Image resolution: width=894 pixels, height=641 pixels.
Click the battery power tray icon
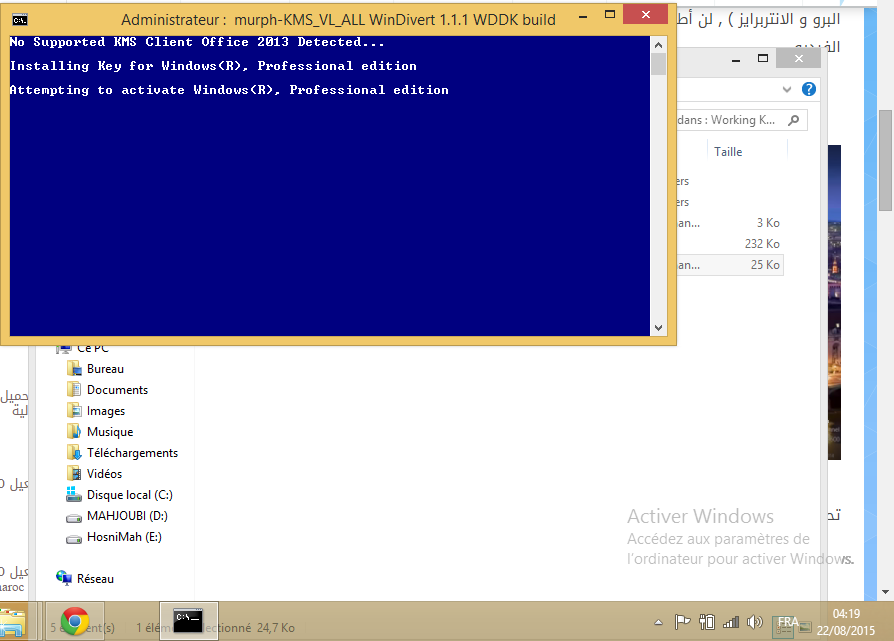707,622
